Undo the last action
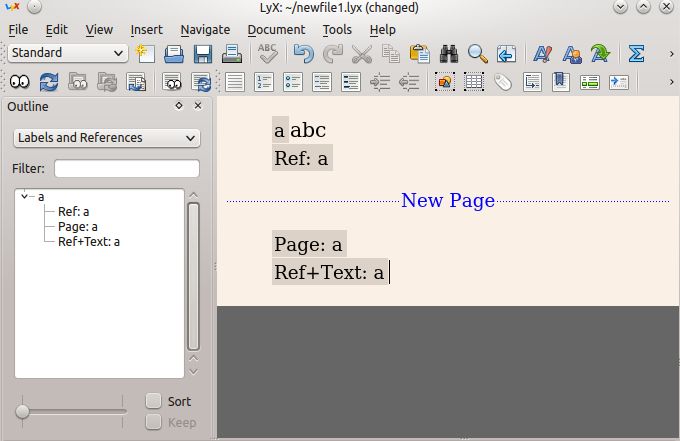 pos(304,54)
